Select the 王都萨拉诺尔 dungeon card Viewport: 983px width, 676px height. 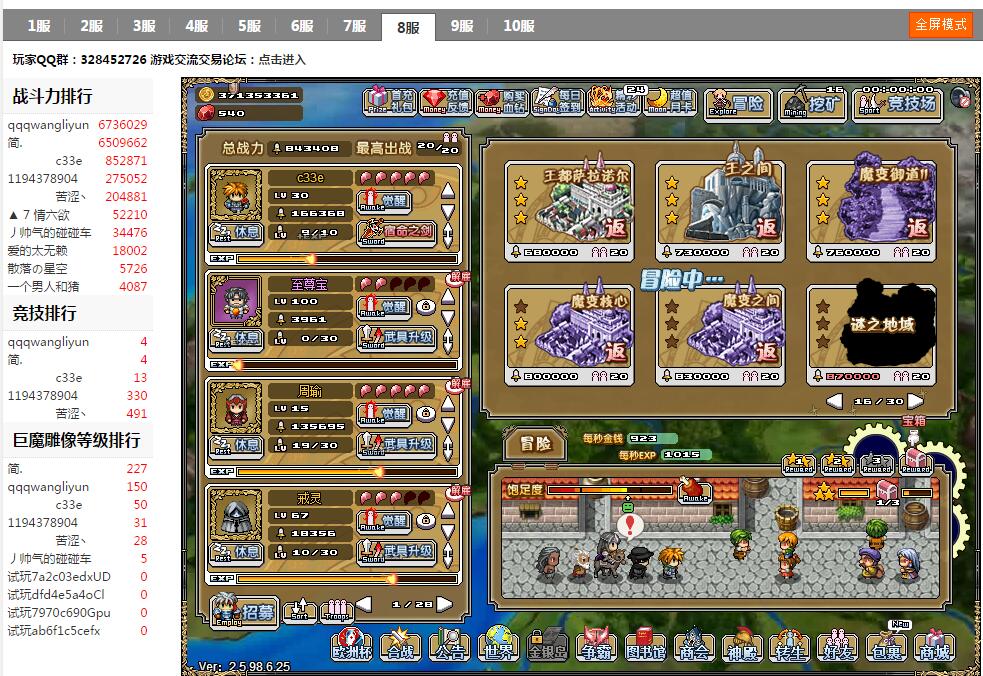(x=570, y=212)
